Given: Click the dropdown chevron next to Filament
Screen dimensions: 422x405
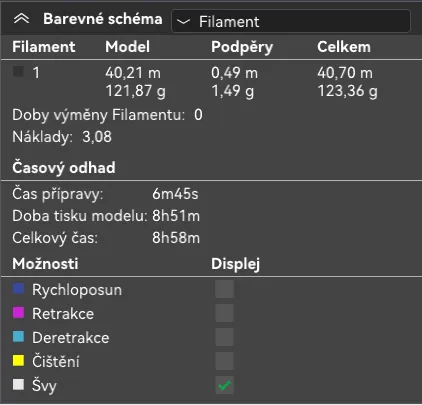Looking at the screenshot, I should point(183,22).
